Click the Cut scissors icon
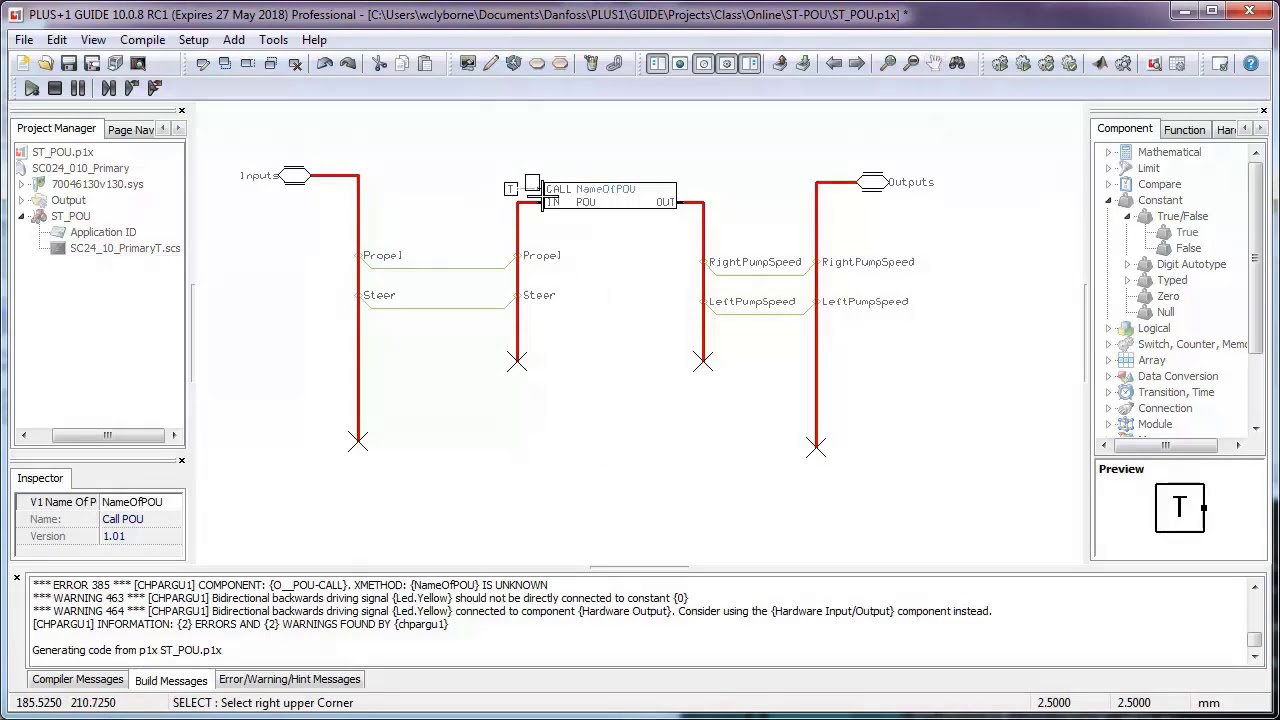The image size is (1280, 720). (379, 64)
